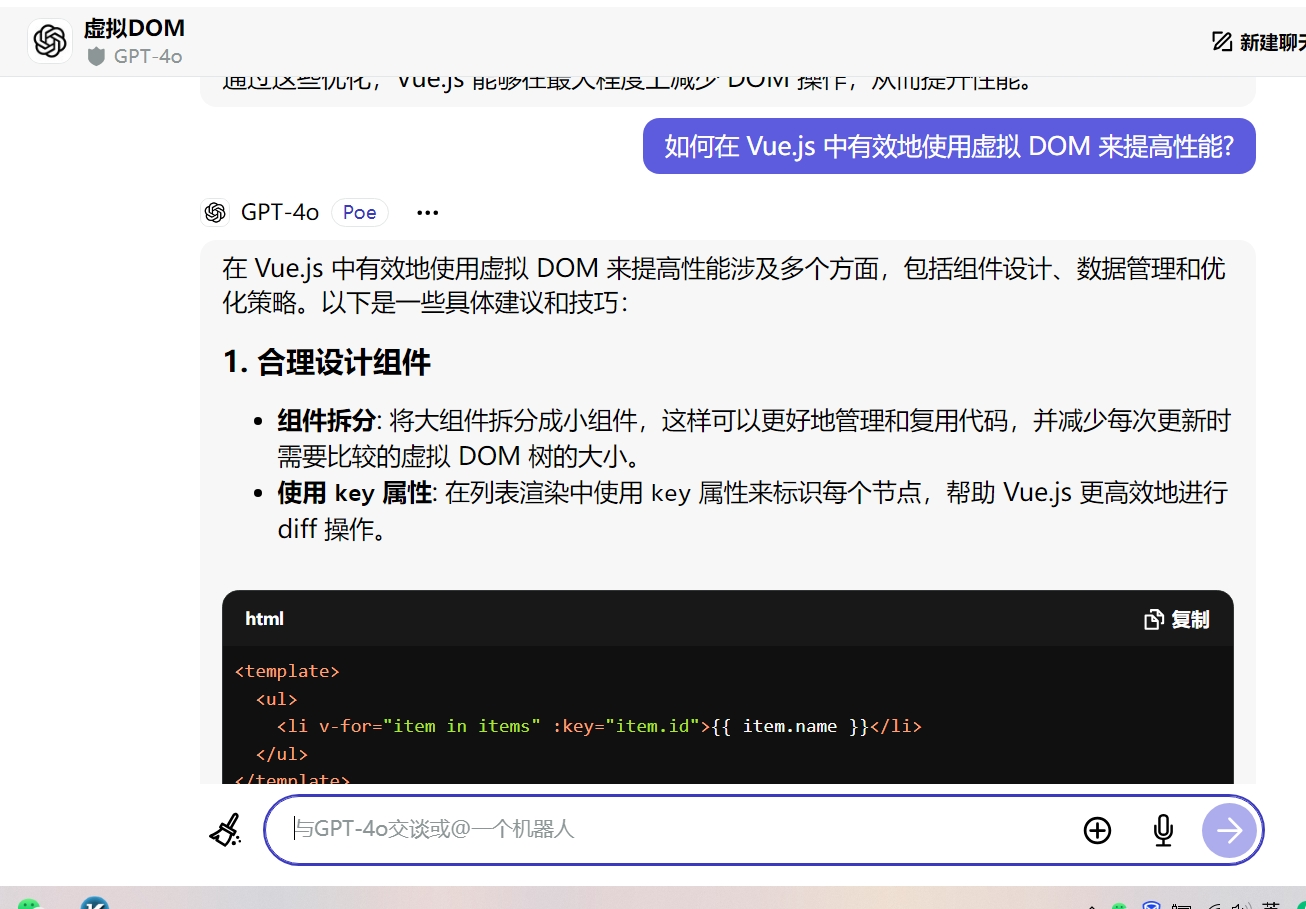Image resolution: width=1306 pixels, height=909 pixels.
Task: Click the broom clear-context icon
Action: coord(226,830)
